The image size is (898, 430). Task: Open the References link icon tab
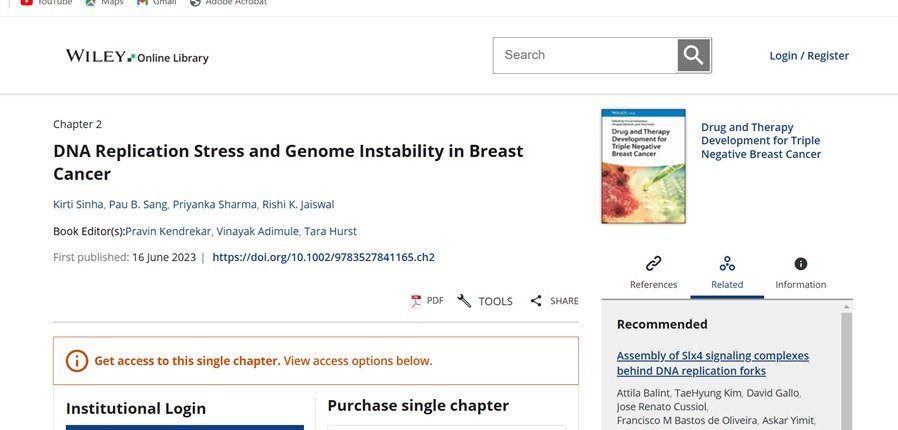[653, 264]
